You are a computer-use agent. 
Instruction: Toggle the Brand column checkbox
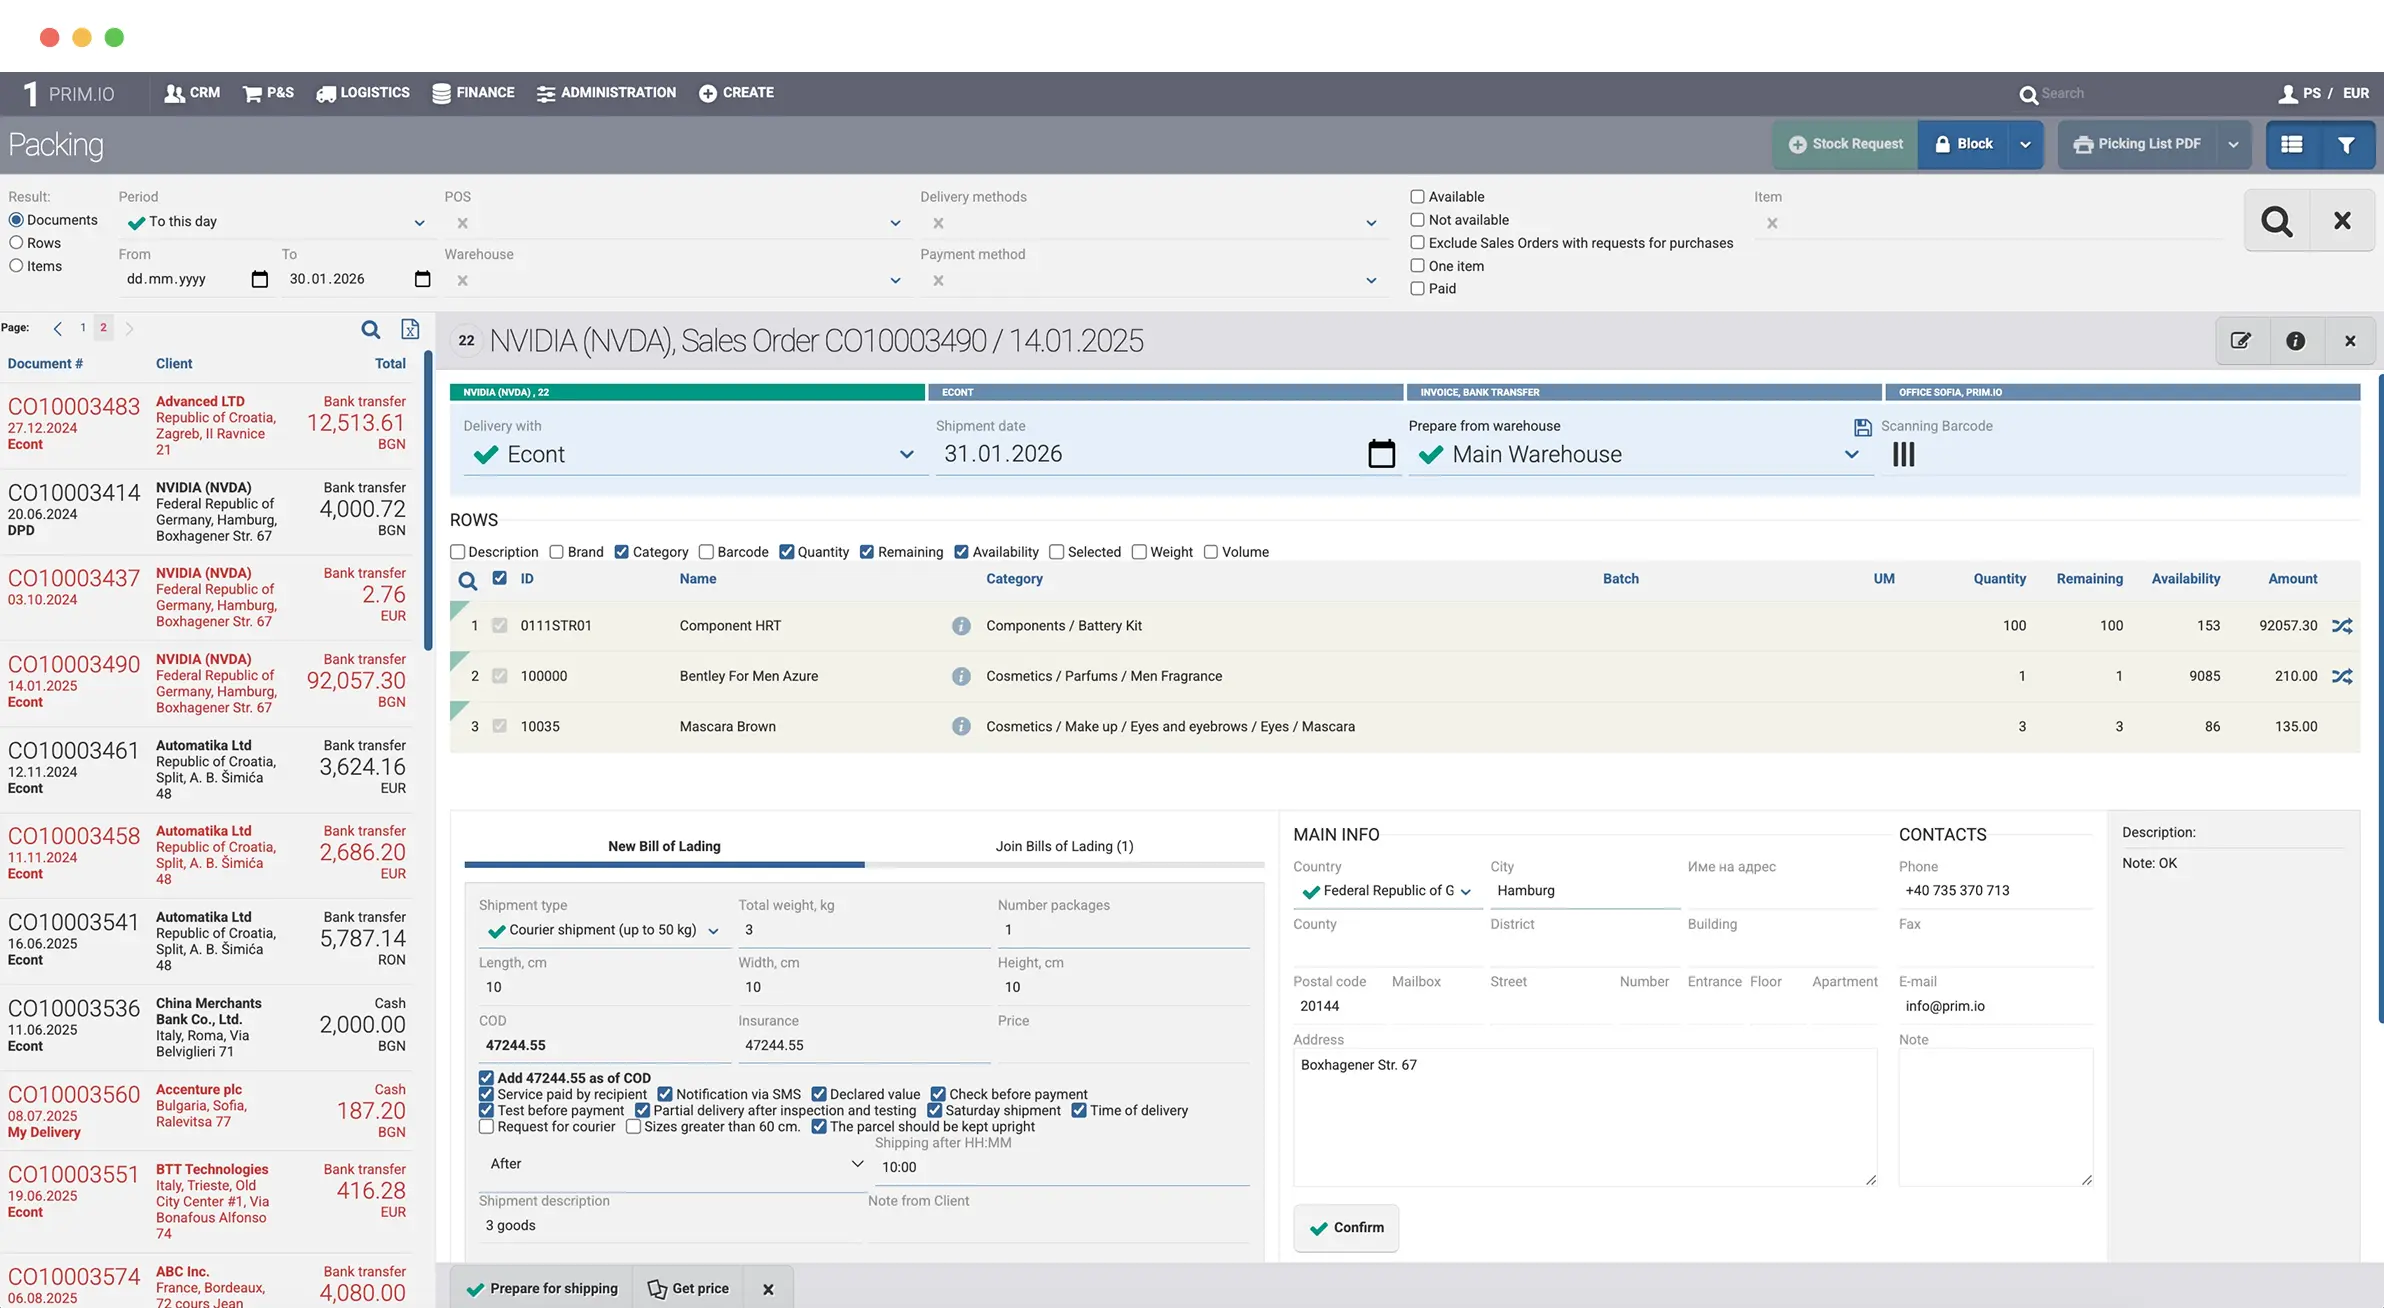tap(557, 552)
